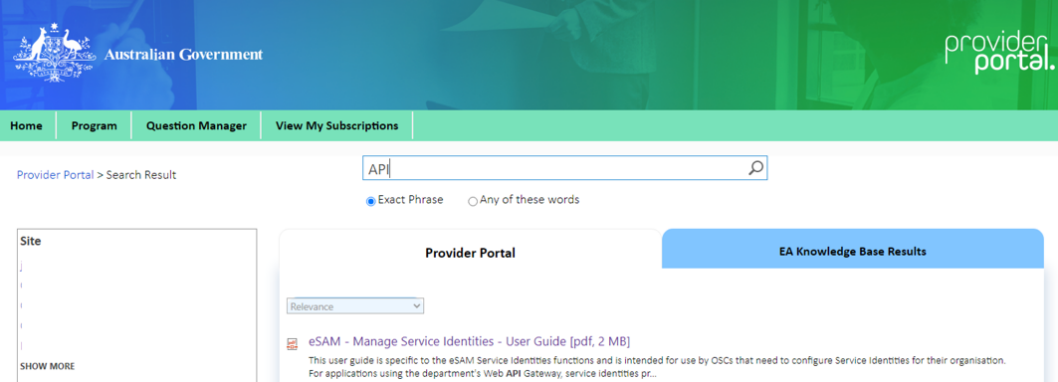Viewport: 1058px width, 382px height.
Task: Open the Relevance sort dropdown
Action: click(x=355, y=306)
